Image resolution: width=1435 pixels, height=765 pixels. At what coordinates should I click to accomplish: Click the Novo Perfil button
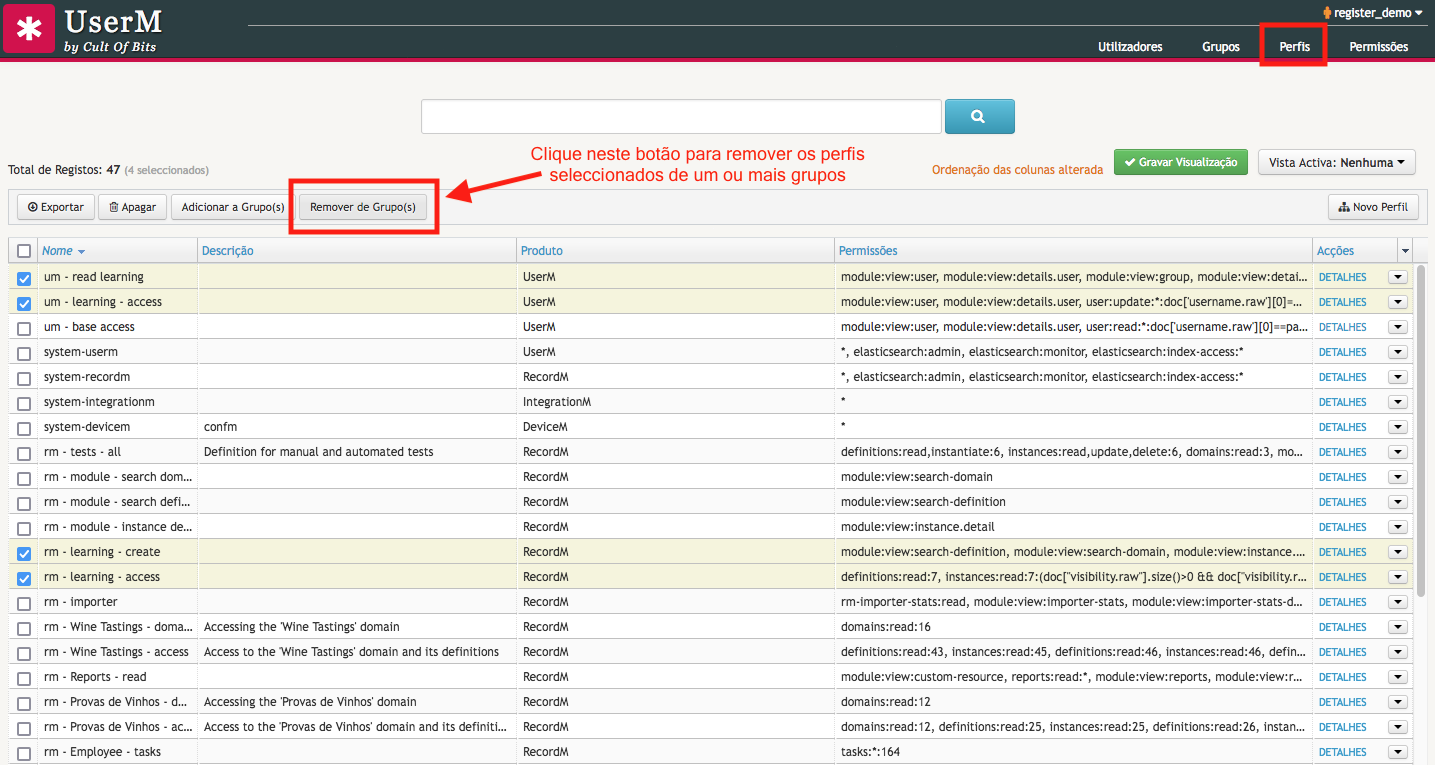point(1373,207)
